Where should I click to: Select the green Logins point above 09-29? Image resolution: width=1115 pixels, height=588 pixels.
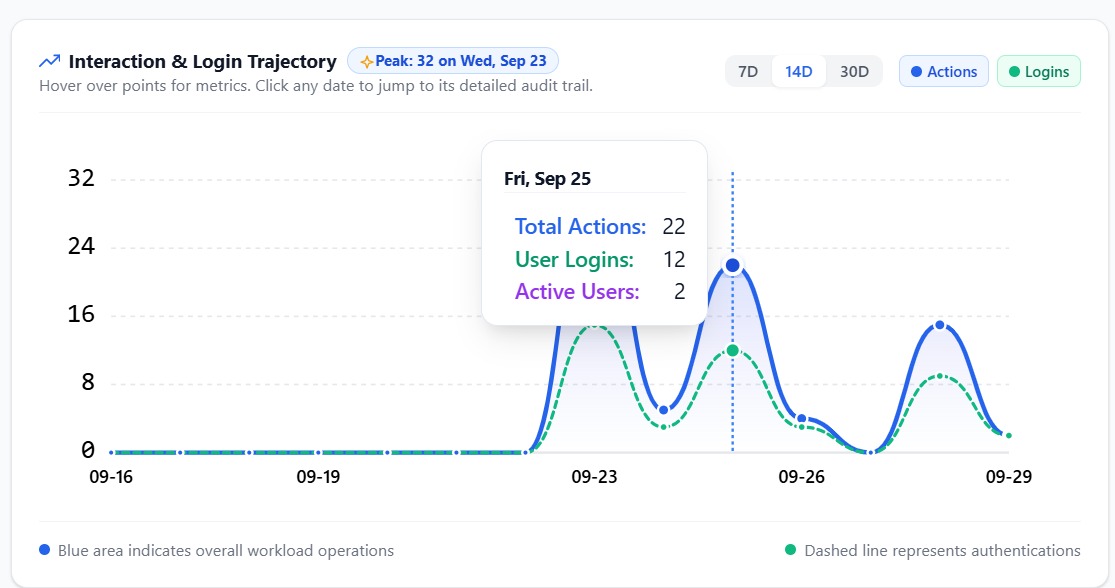click(1008, 436)
